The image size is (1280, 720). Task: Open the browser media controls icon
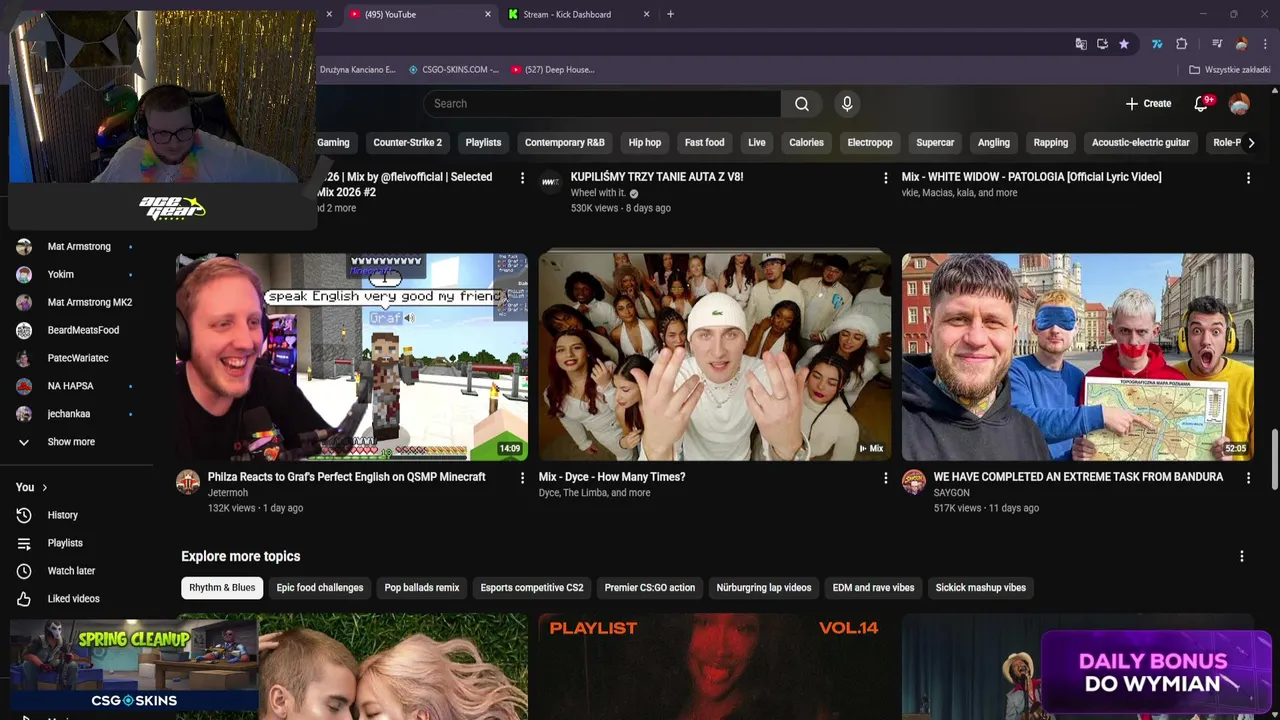1217,44
